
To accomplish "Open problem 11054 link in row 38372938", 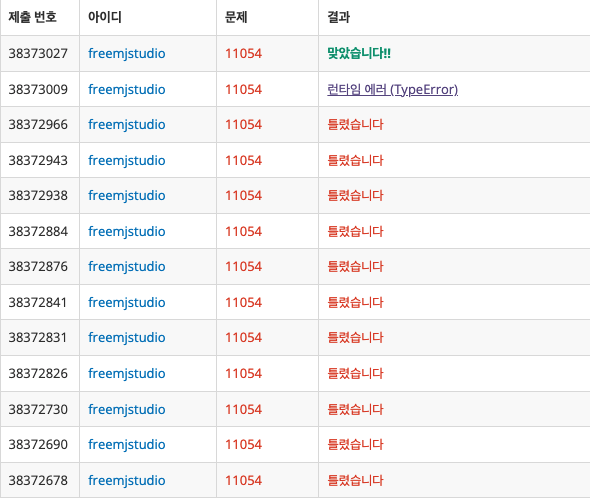I will click(243, 196).
